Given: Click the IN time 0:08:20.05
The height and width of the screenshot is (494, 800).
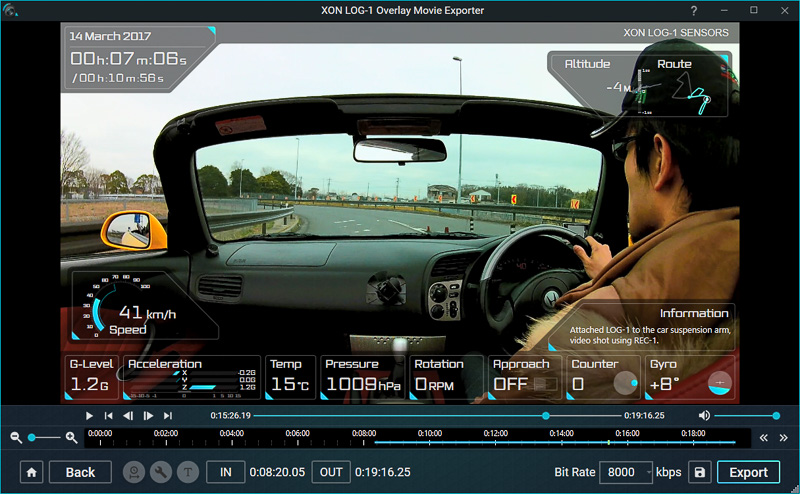Looking at the screenshot, I should pyautogui.click(x=277, y=473).
